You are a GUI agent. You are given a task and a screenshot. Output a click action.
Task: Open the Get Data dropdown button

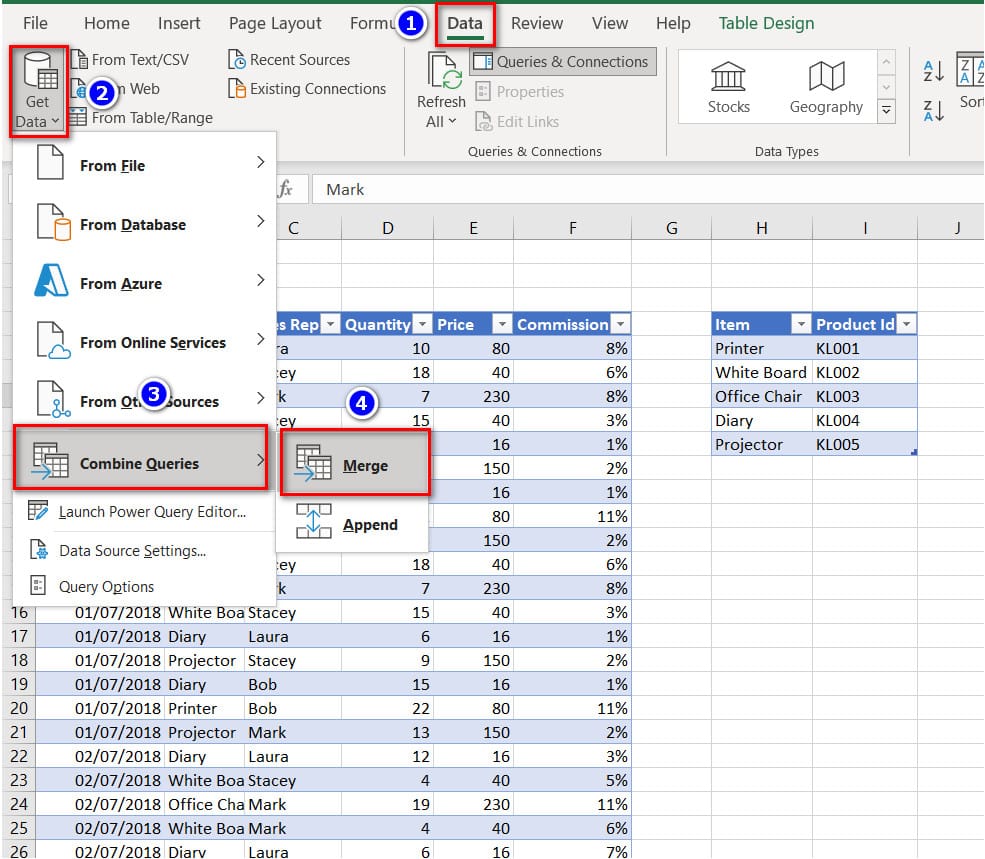point(39,92)
